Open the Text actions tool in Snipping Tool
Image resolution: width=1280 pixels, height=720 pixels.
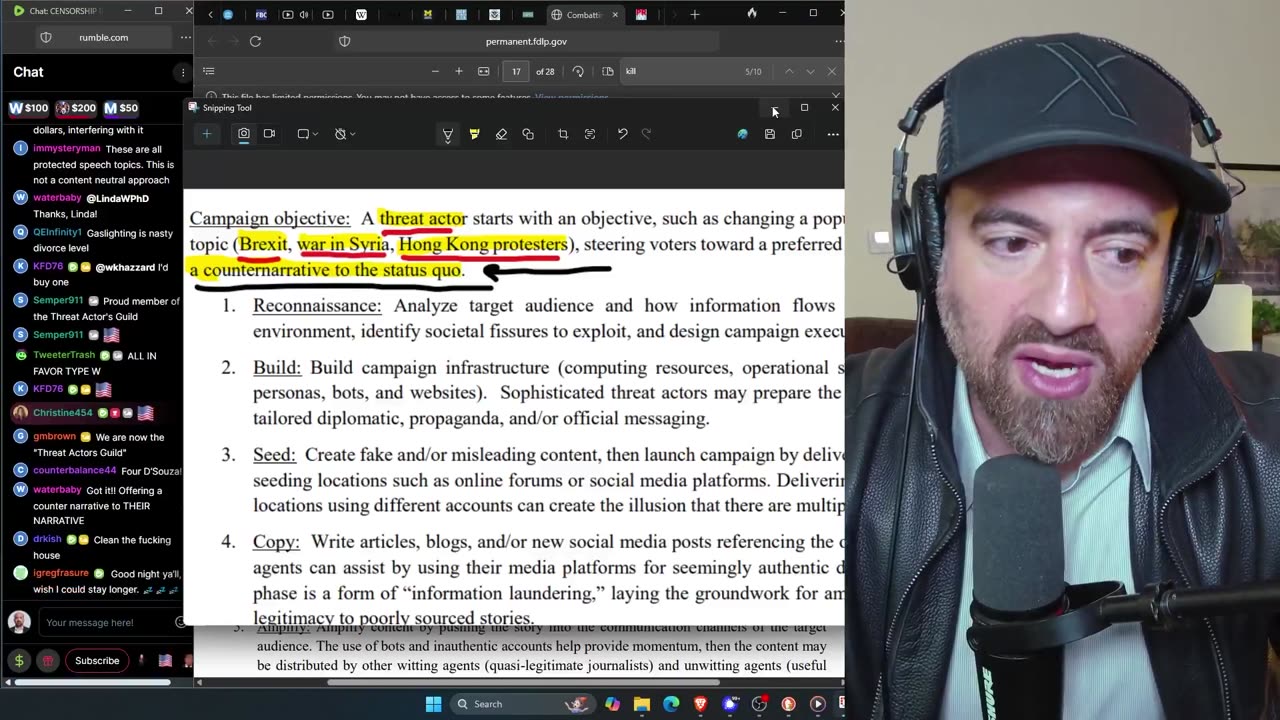click(590, 134)
